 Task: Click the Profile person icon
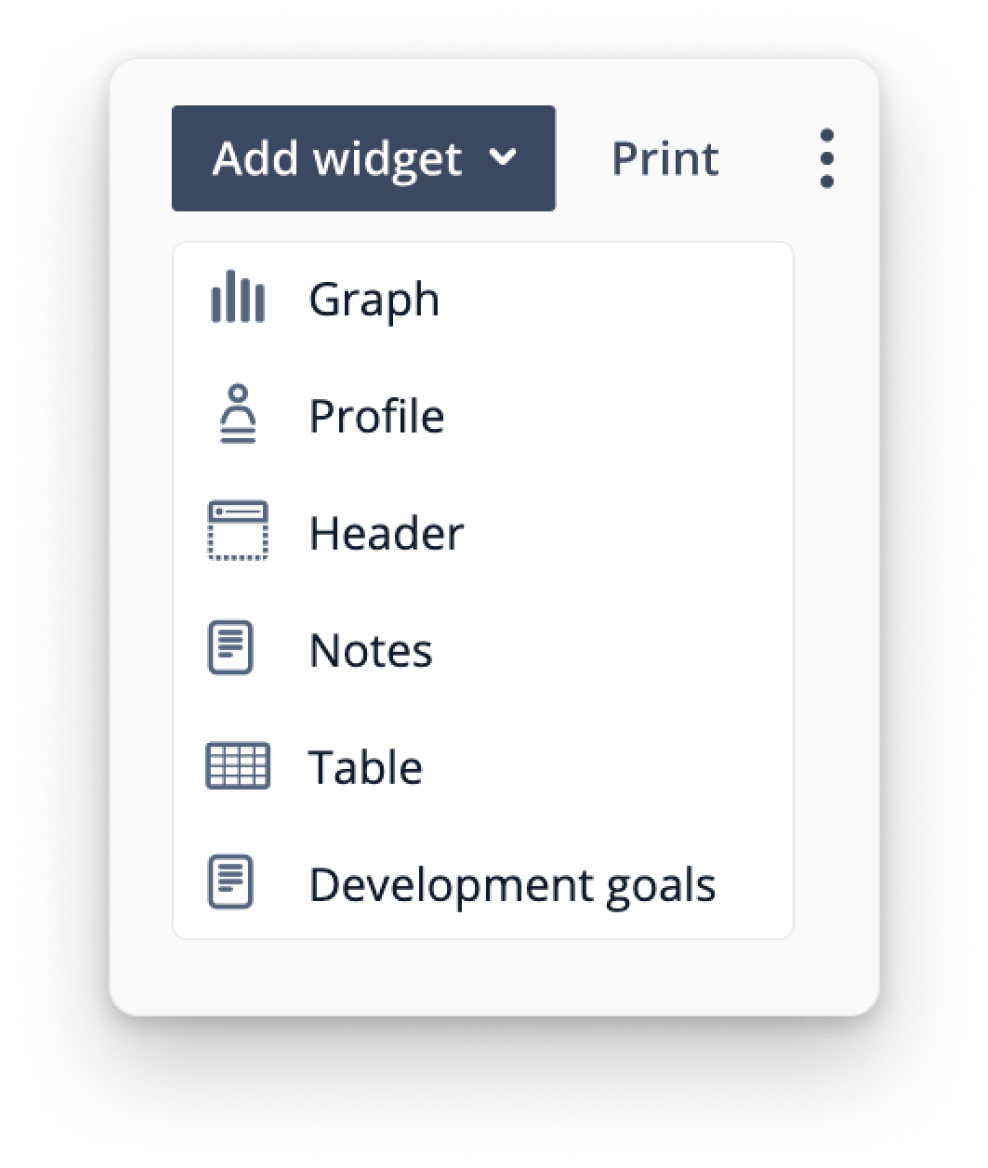[238, 414]
